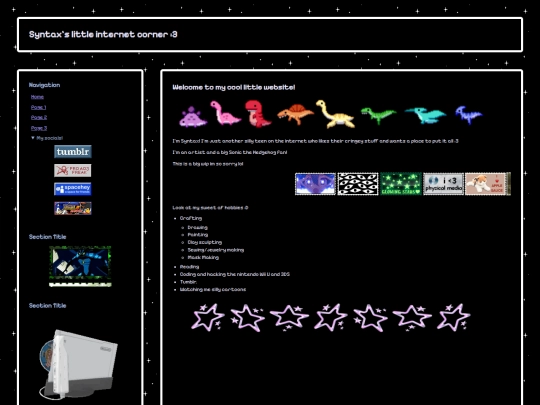Screen dimensions: 540x405
Task: Click the Wii console image in sidebar
Action: click(x=78, y=363)
